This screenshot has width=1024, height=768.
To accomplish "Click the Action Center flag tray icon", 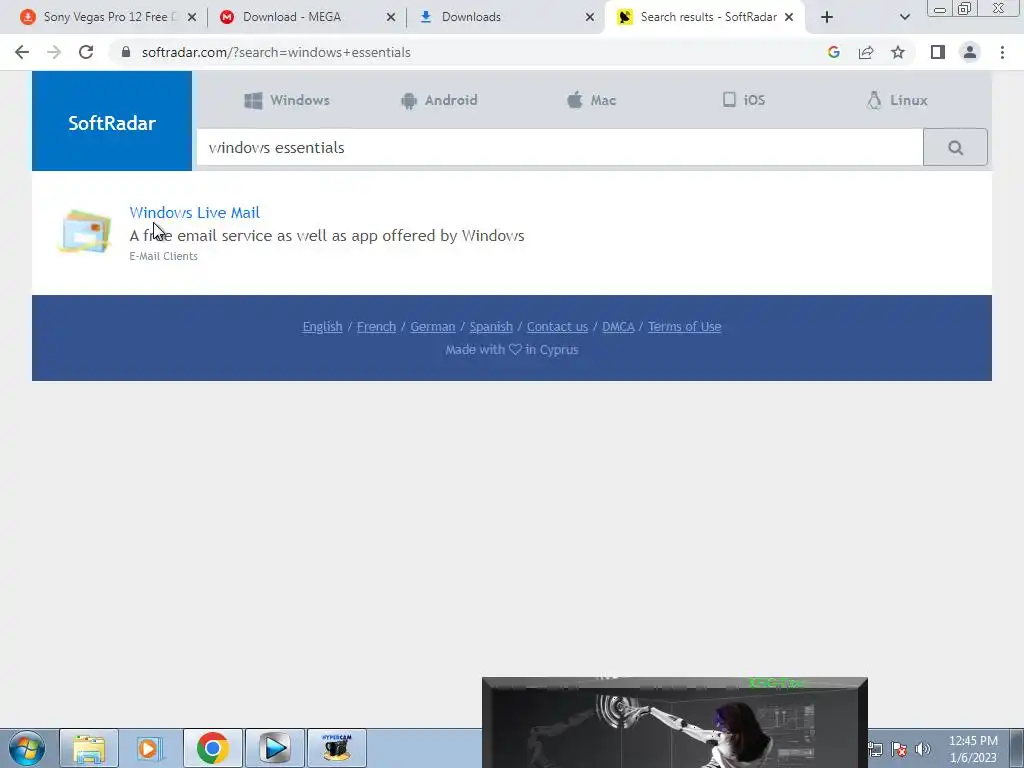I will coord(899,749).
